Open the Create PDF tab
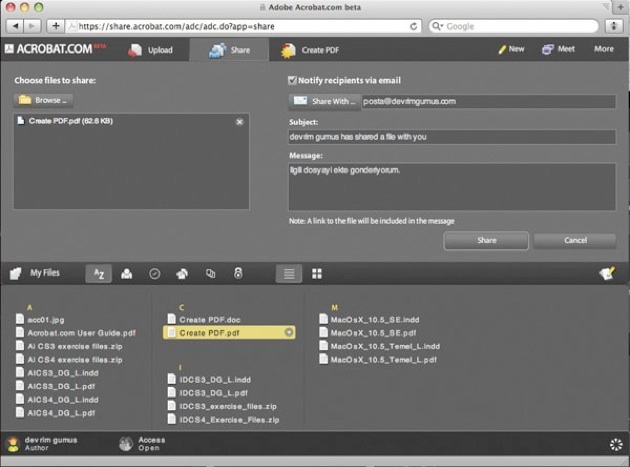The width and height of the screenshot is (630, 467). [x=310, y=50]
